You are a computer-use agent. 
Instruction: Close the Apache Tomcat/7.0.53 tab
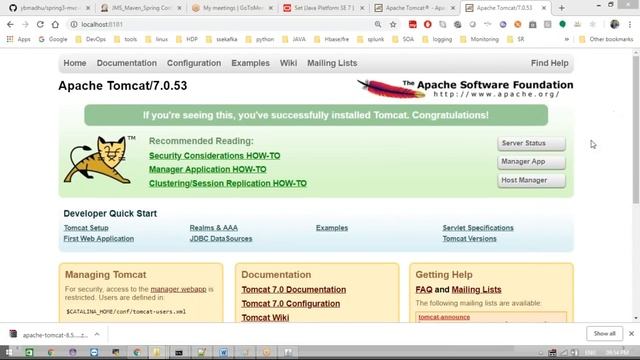pos(544,8)
